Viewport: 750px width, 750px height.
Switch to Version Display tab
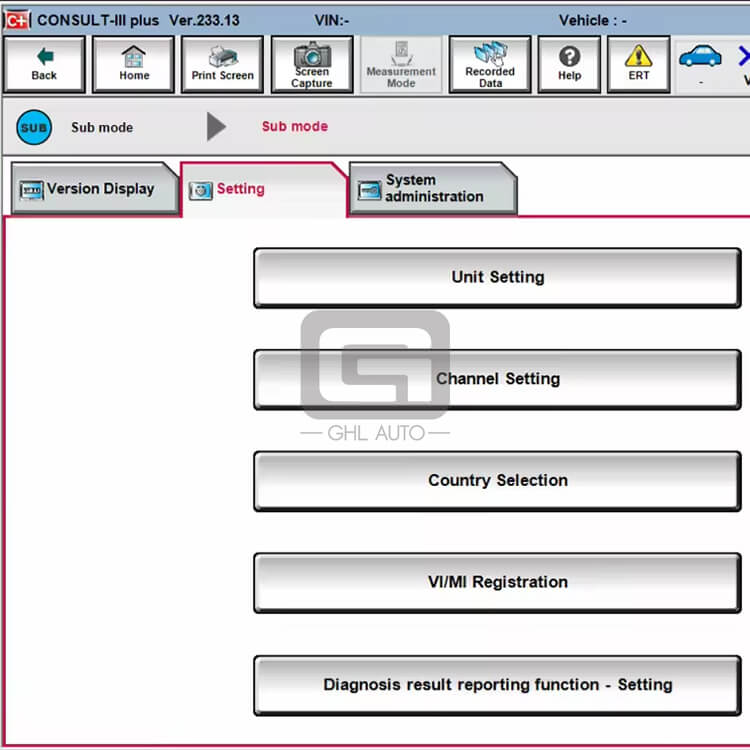click(x=95, y=189)
